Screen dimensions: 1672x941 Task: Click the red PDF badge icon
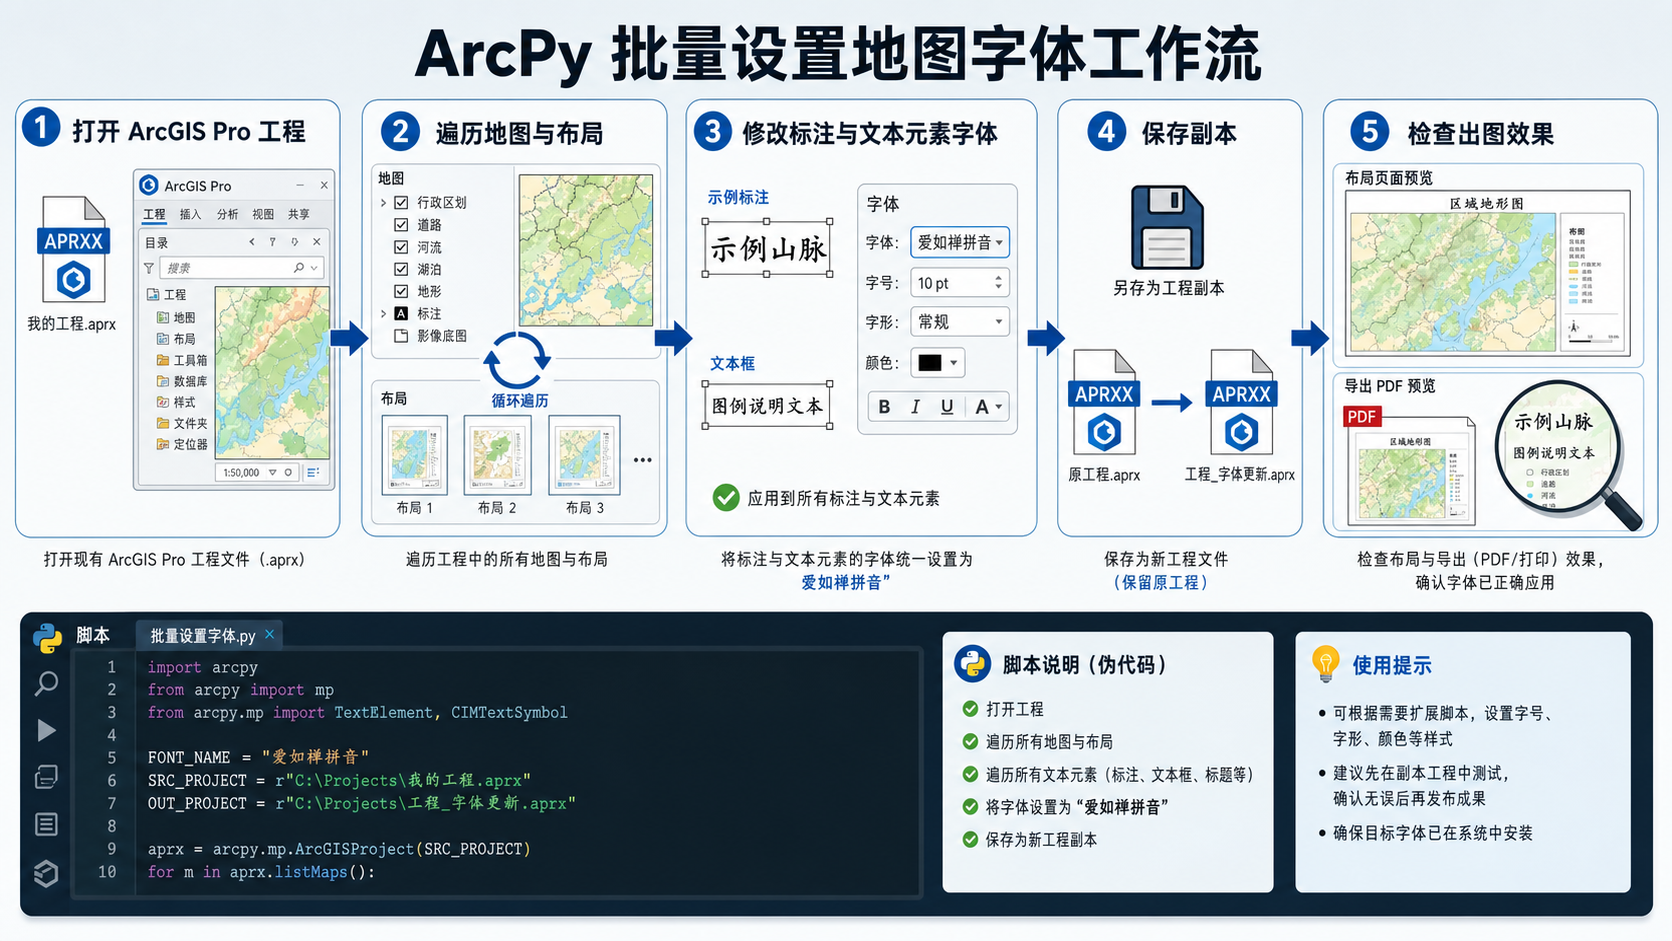[x=1362, y=417]
